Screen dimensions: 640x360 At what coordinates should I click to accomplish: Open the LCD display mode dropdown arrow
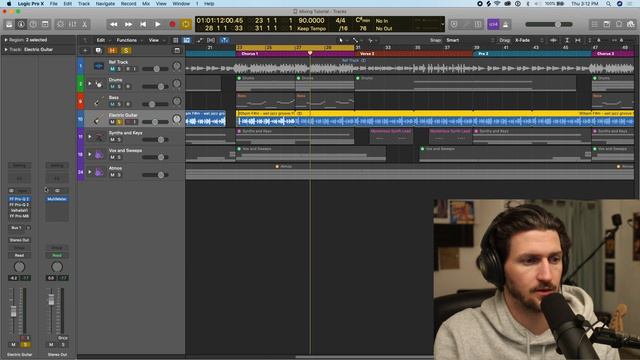point(442,24)
